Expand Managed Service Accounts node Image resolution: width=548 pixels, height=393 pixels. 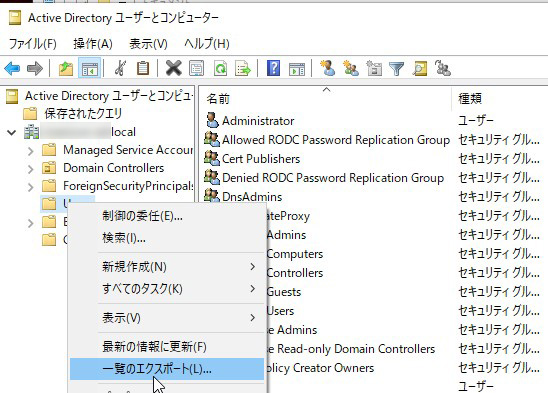pos(31,151)
